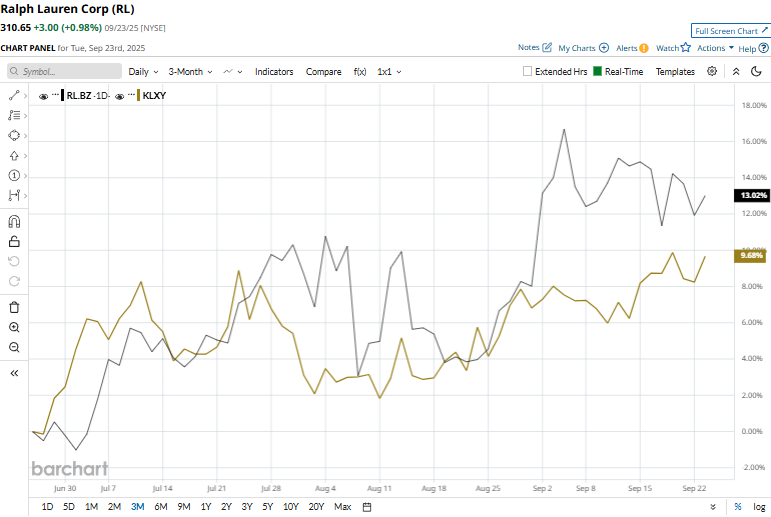Viewport: 771px width, 517px height.
Task: Click the gold KLXY color swatch
Action: (139, 95)
